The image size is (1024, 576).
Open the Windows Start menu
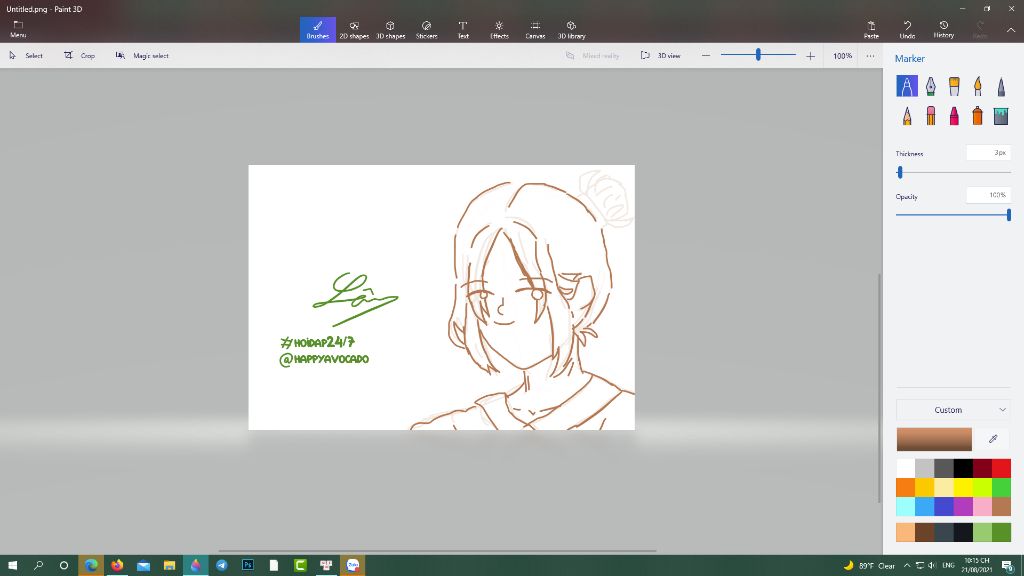click(x=12, y=566)
